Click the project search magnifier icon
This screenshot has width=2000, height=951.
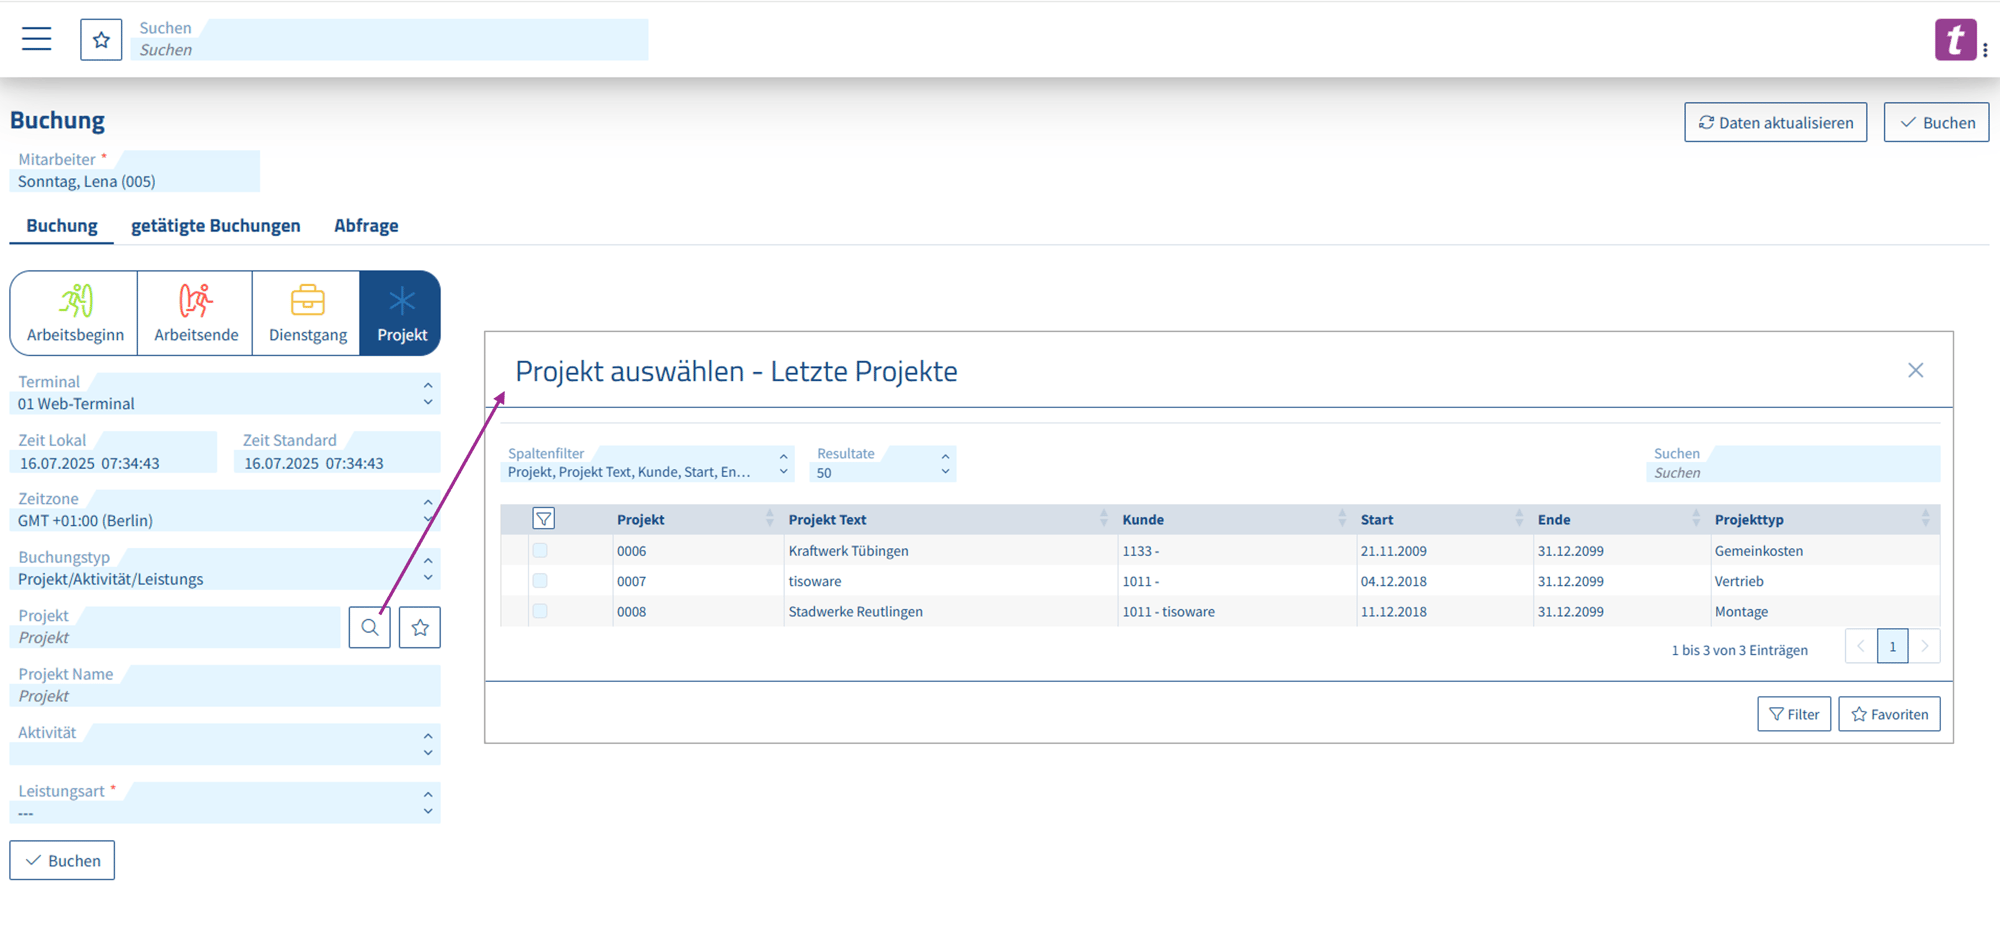(x=370, y=628)
